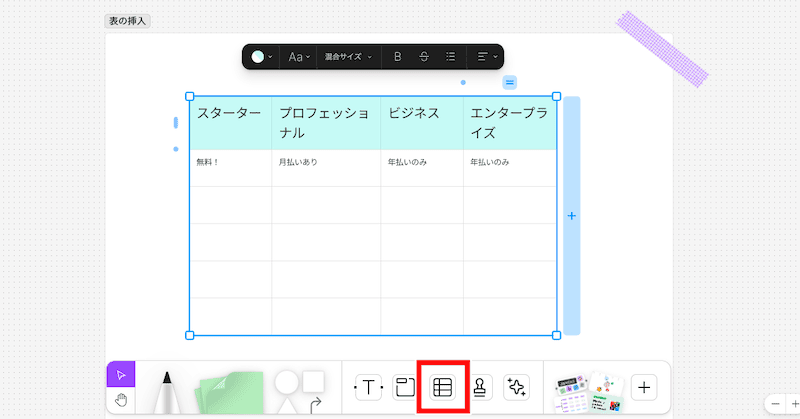Select the Hand tool

point(120,401)
